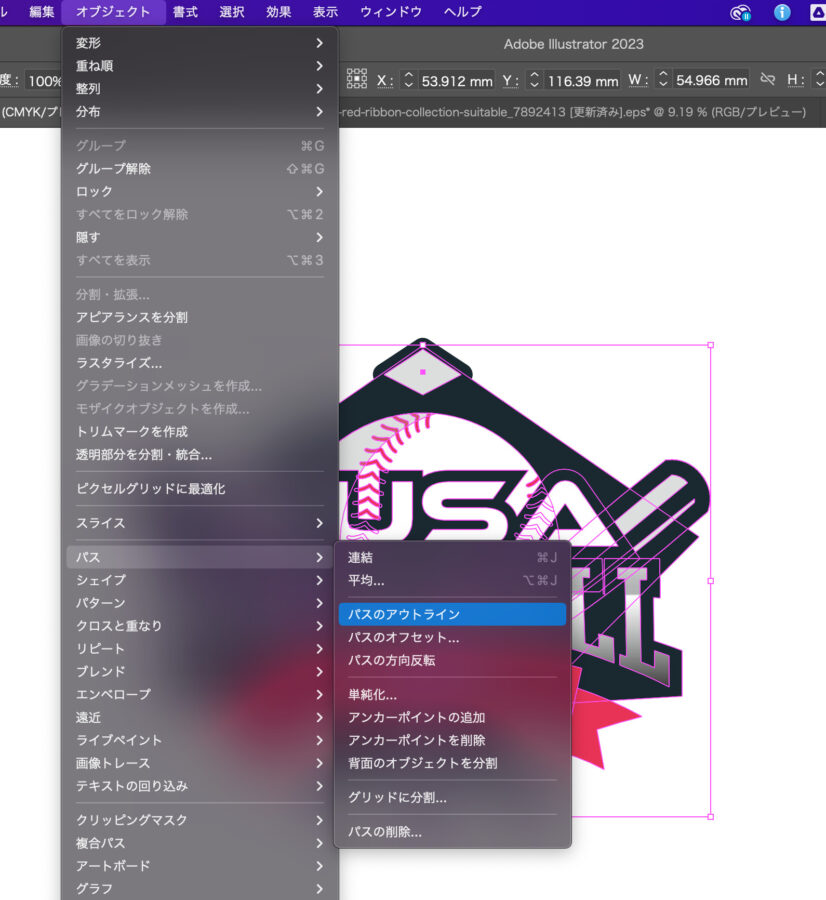Click the blue info icon in the menu bar
The image size is (826, 900).
point(782,13)
